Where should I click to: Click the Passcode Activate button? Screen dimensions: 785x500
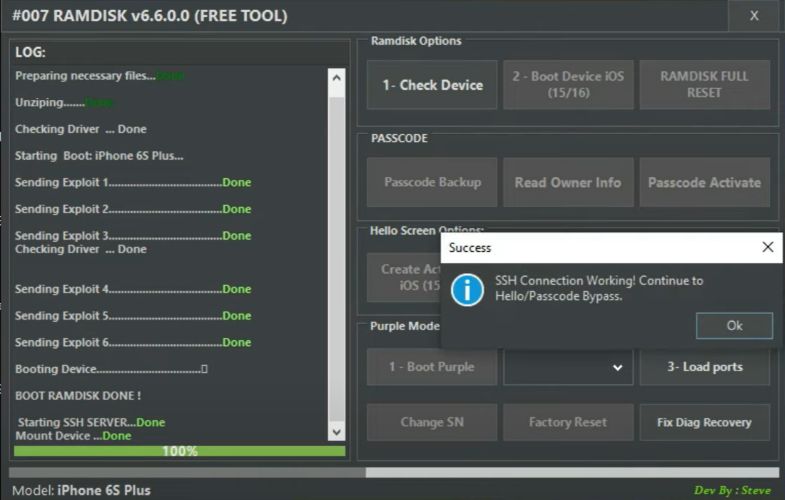(x=704, y=183)
